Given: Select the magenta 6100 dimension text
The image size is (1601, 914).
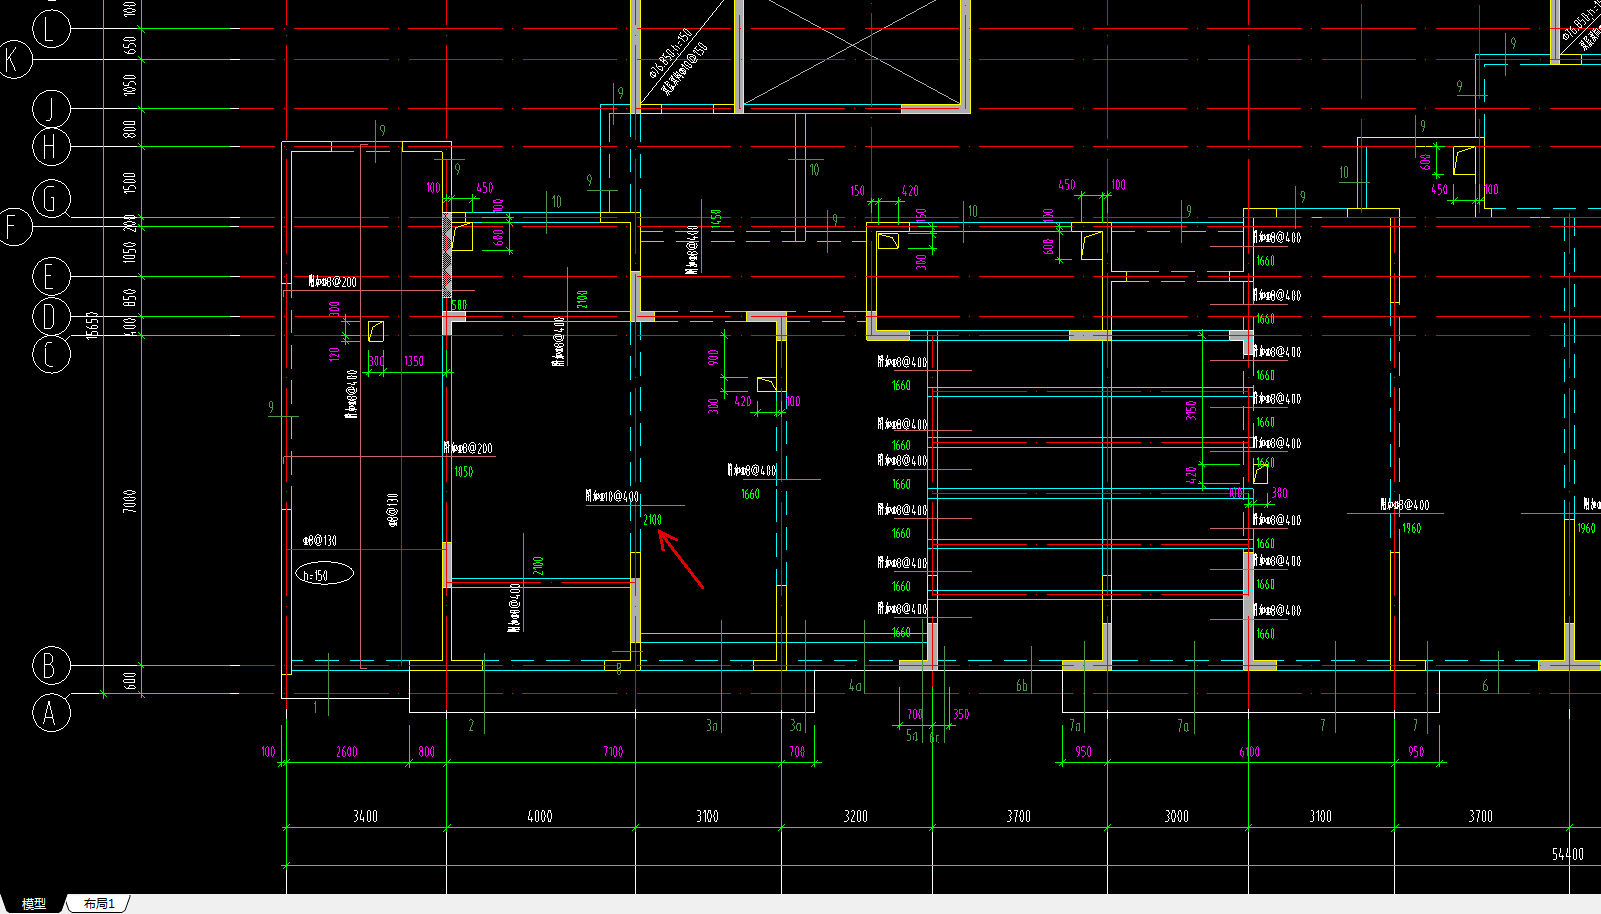Looking at the screenshot, I should pyautogui.click(x=1249, y=751).
